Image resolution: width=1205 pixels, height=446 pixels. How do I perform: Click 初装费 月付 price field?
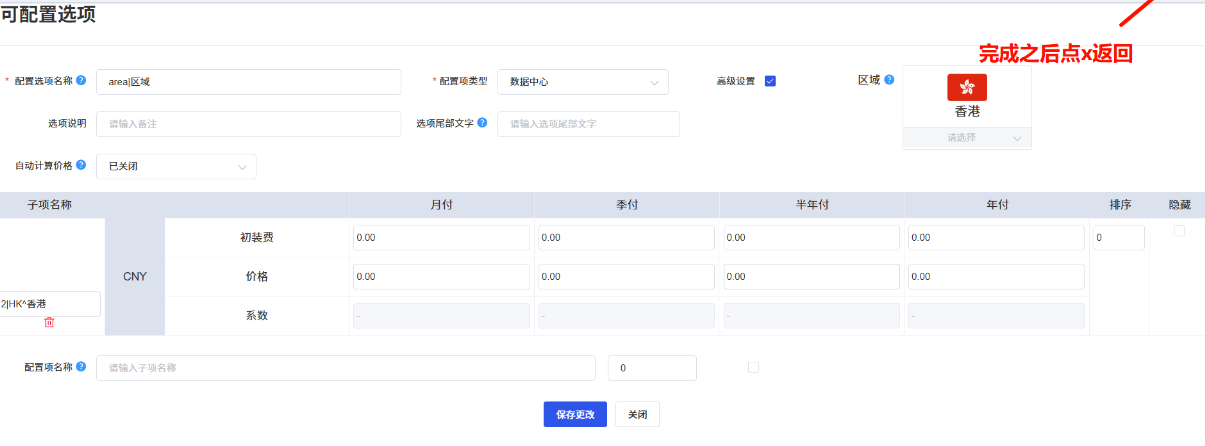click(x=441, y=238)
